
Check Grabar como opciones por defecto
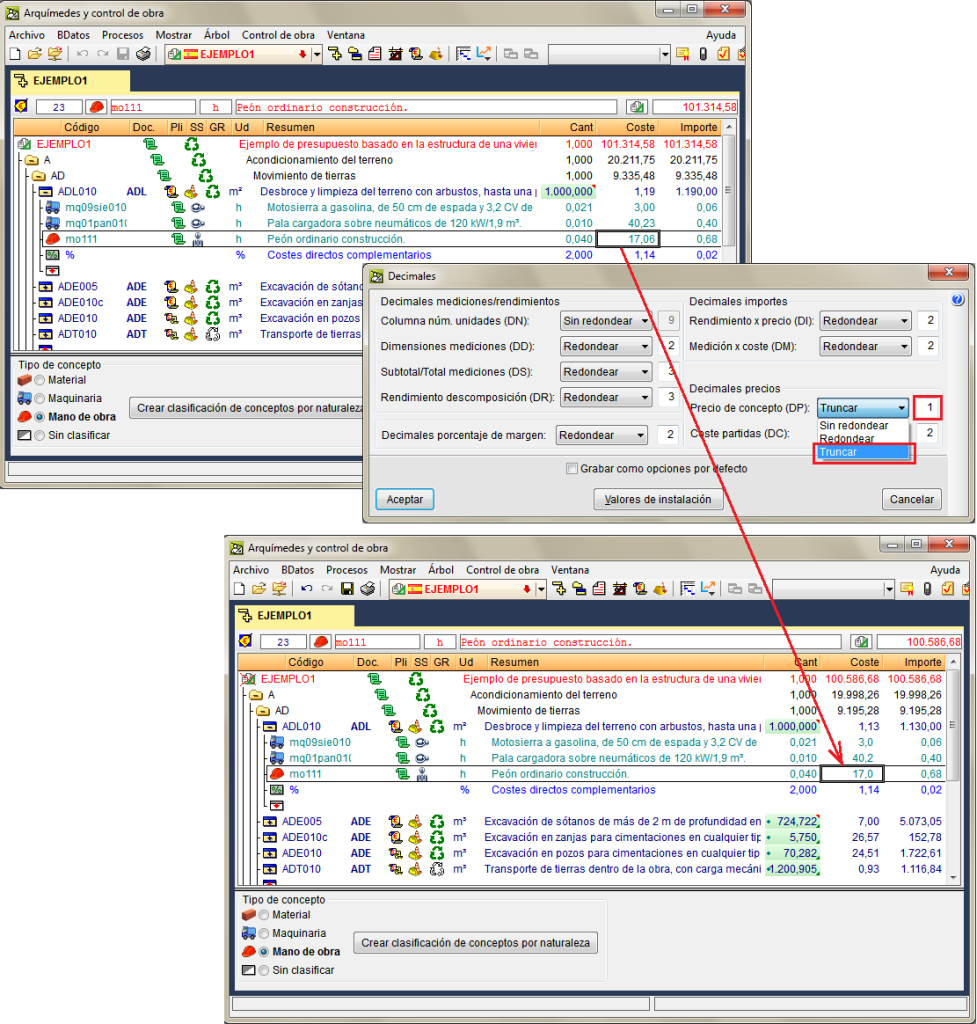(x=572, y=468)
